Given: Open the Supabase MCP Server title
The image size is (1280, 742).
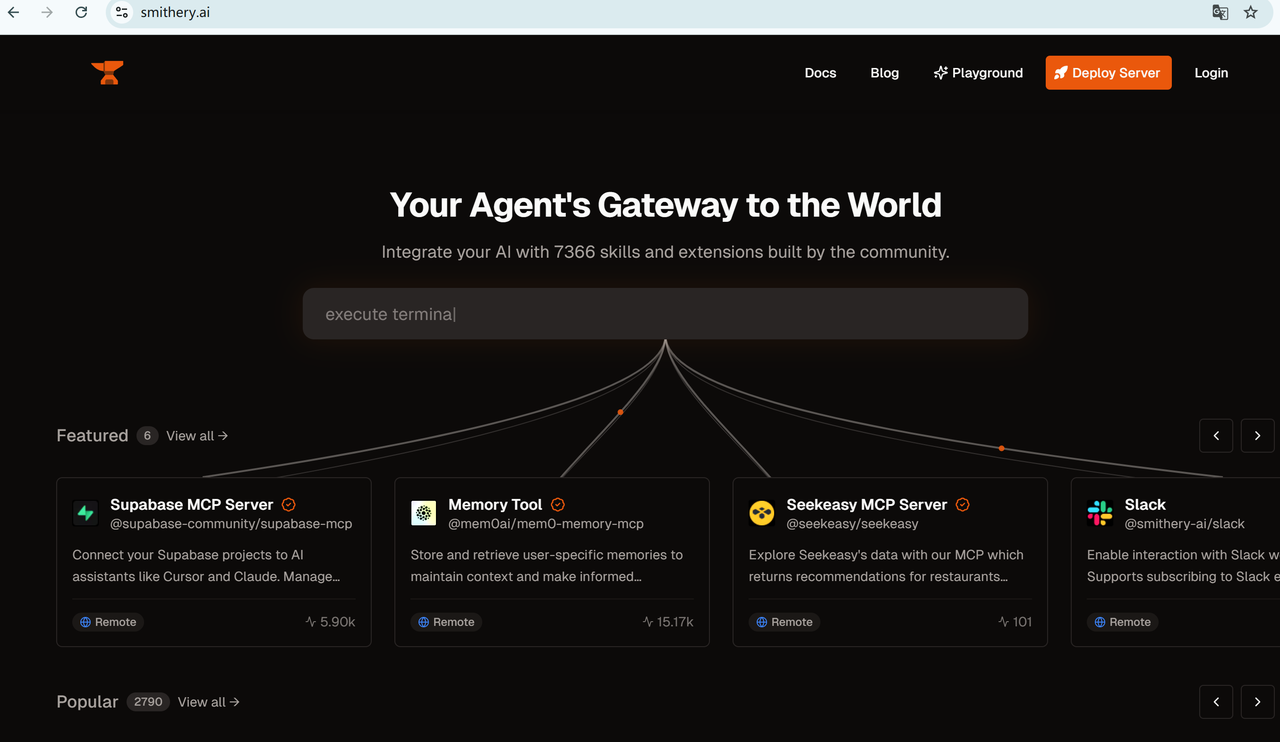Looking at the screenshot, I should point(192,505).
